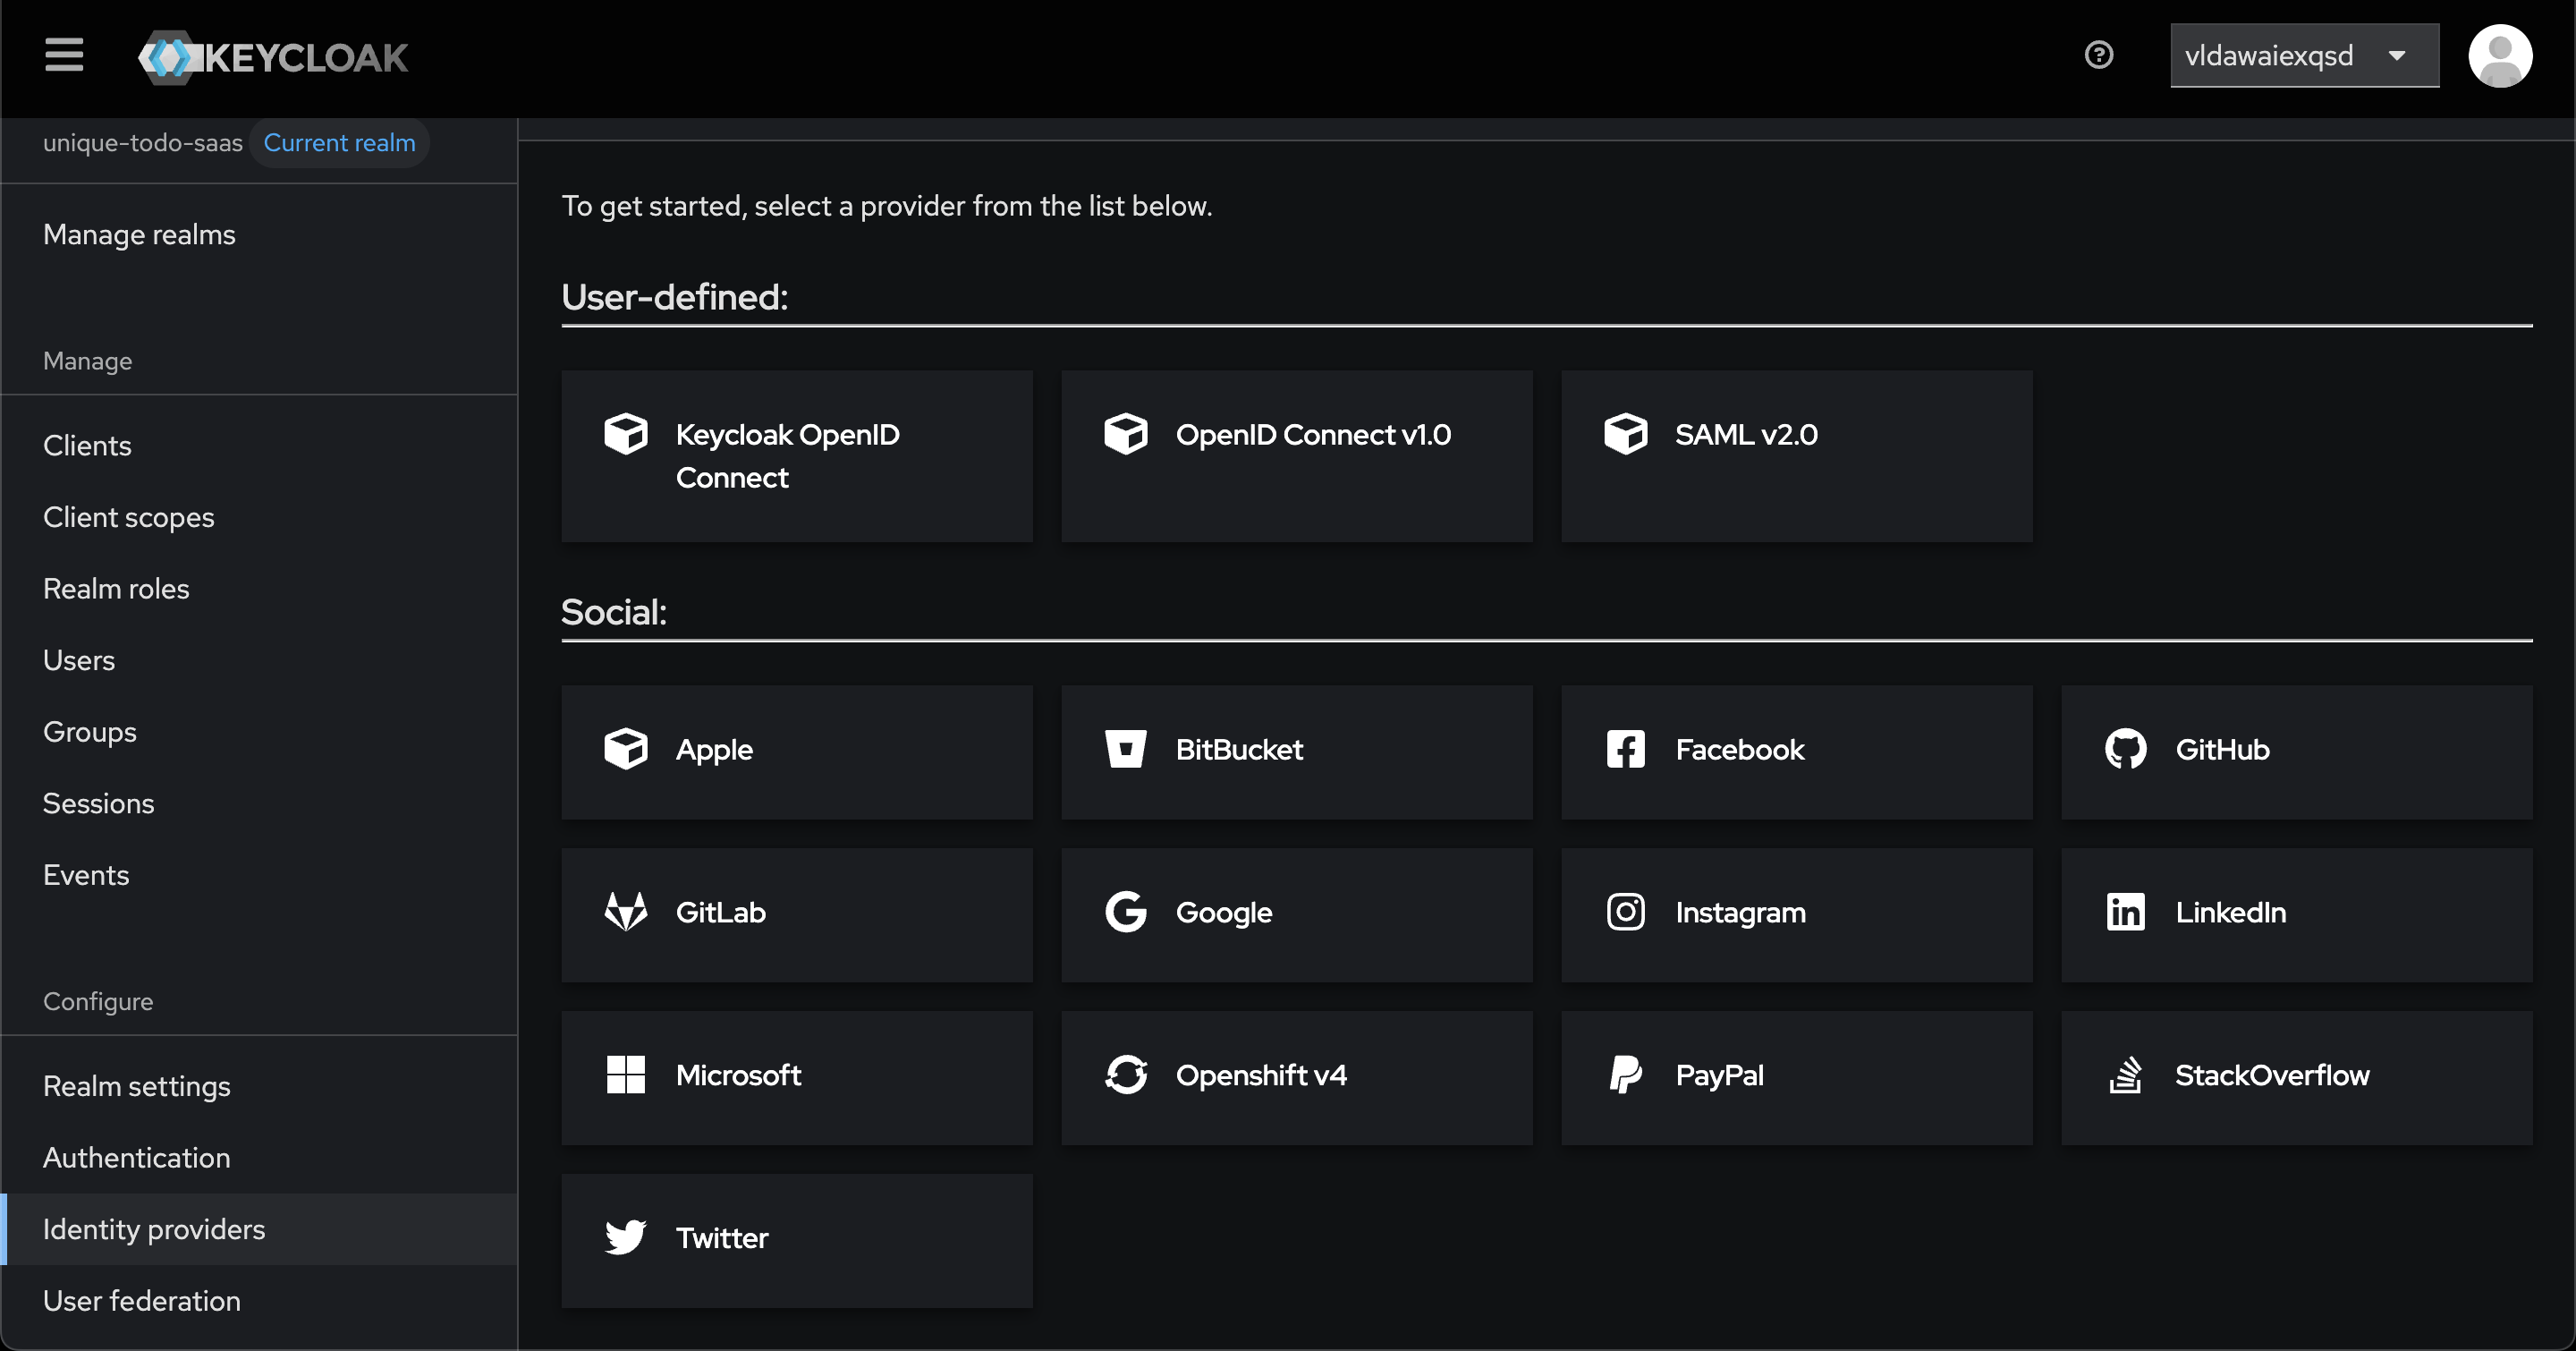Click the BitBucket logo icon
2576x1351 pixels.
tap(1126, 749)
